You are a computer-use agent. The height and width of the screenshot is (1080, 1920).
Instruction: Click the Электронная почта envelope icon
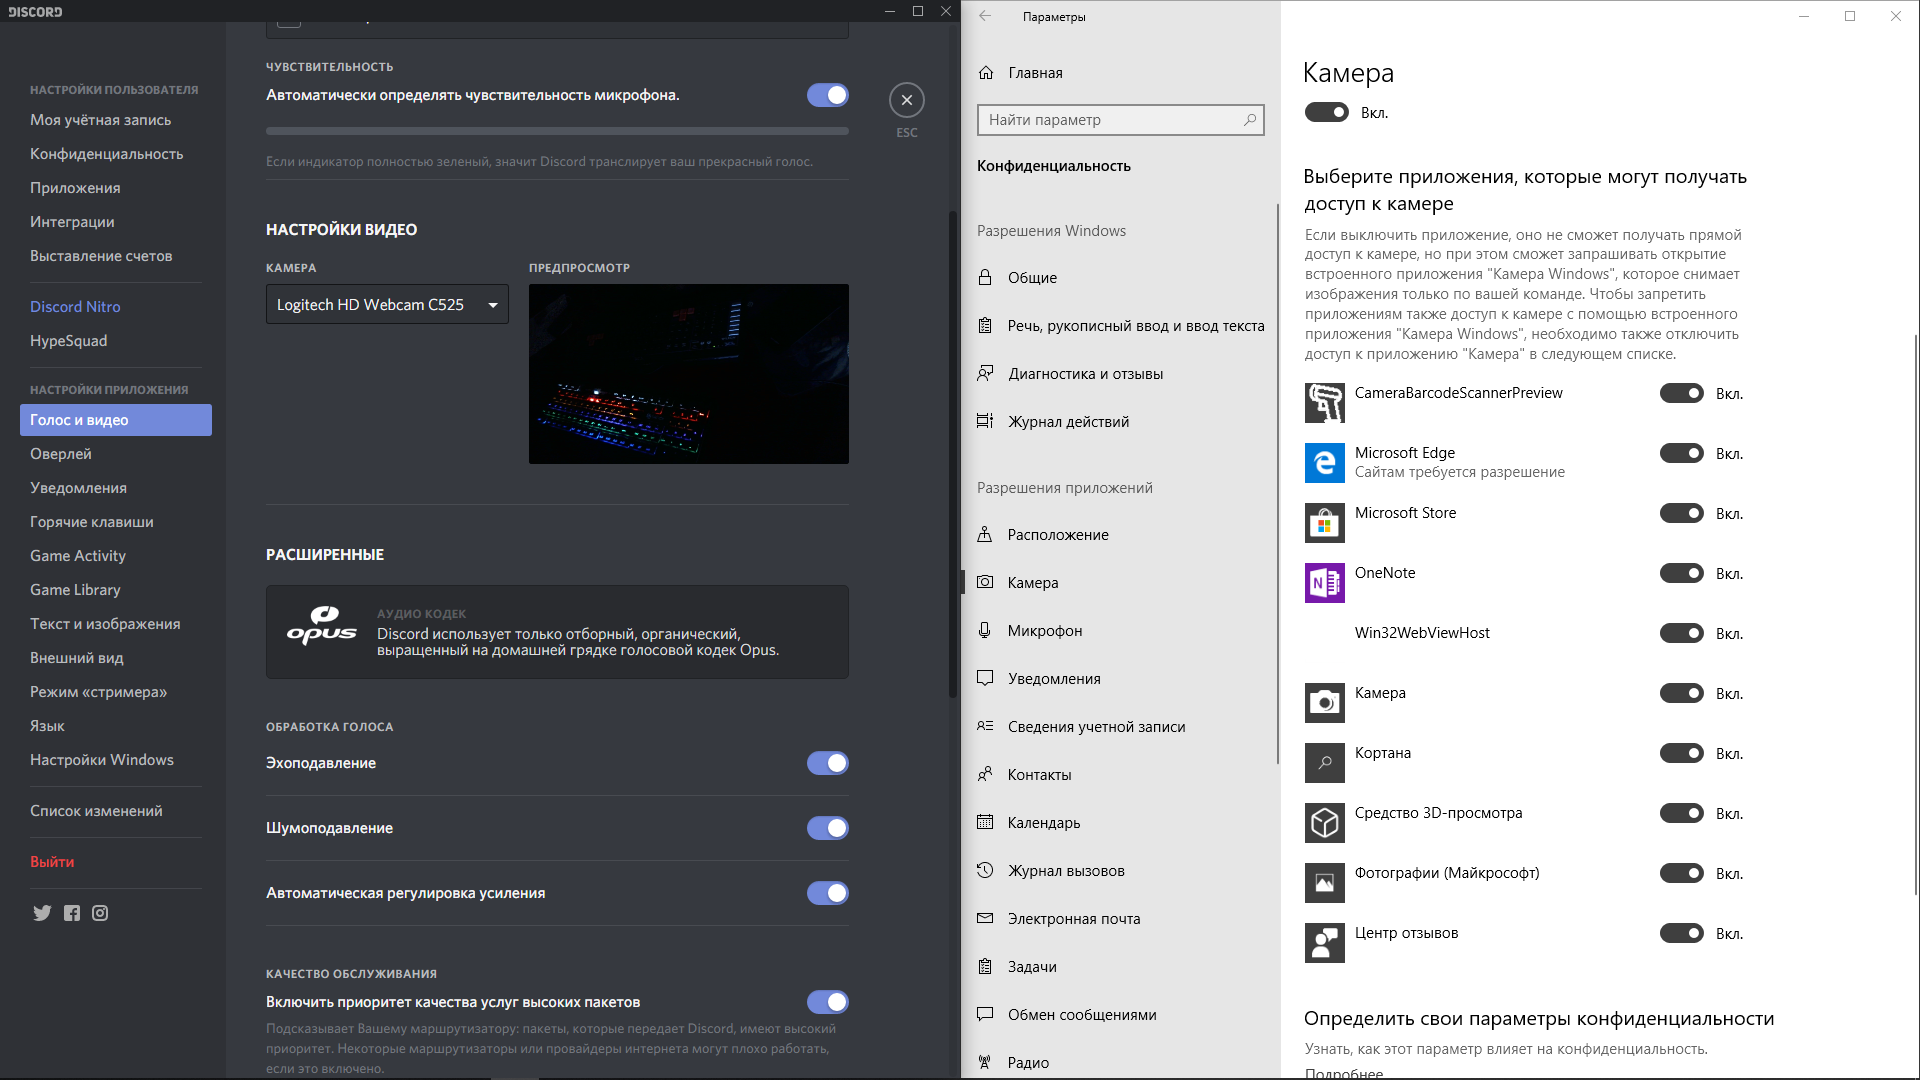click(x=985, y=918)
